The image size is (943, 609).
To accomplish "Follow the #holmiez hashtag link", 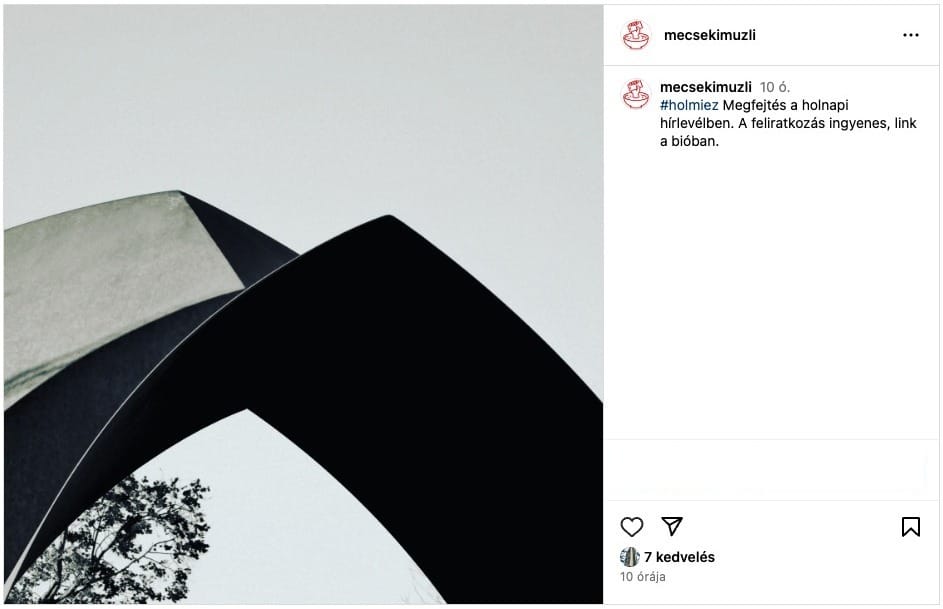I will point(689,105).
